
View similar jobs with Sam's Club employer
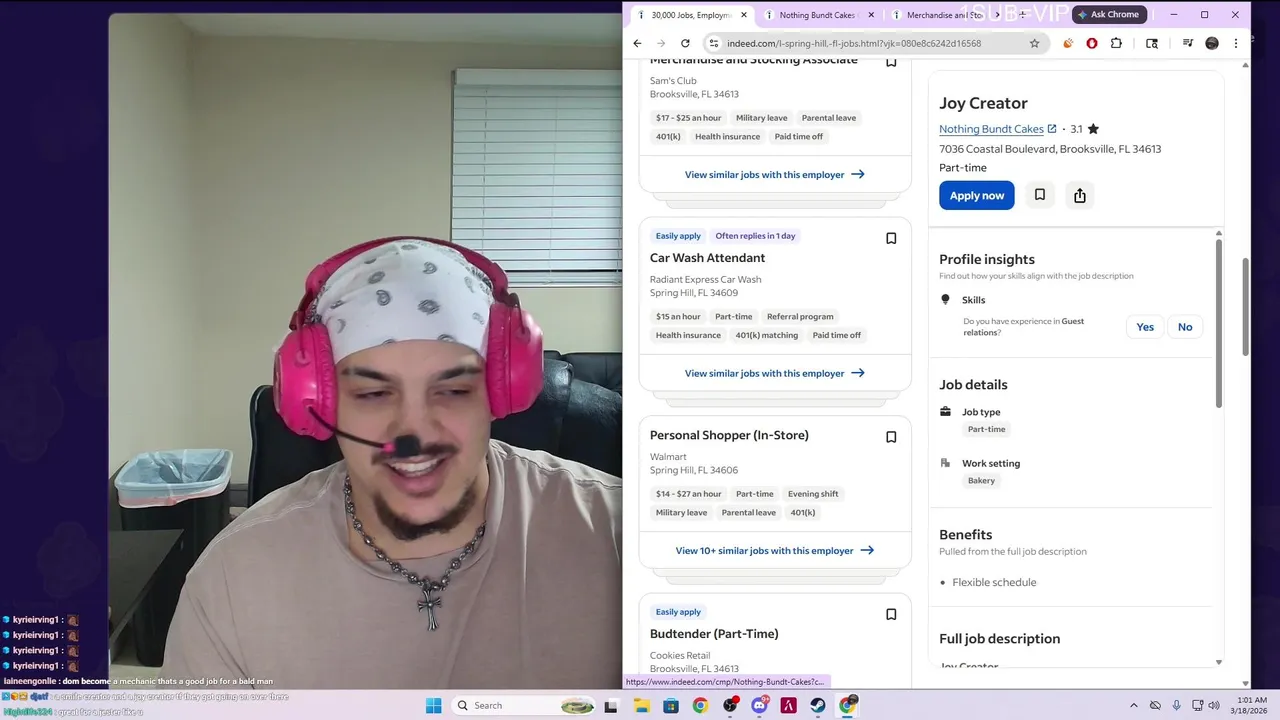(775, 174)
